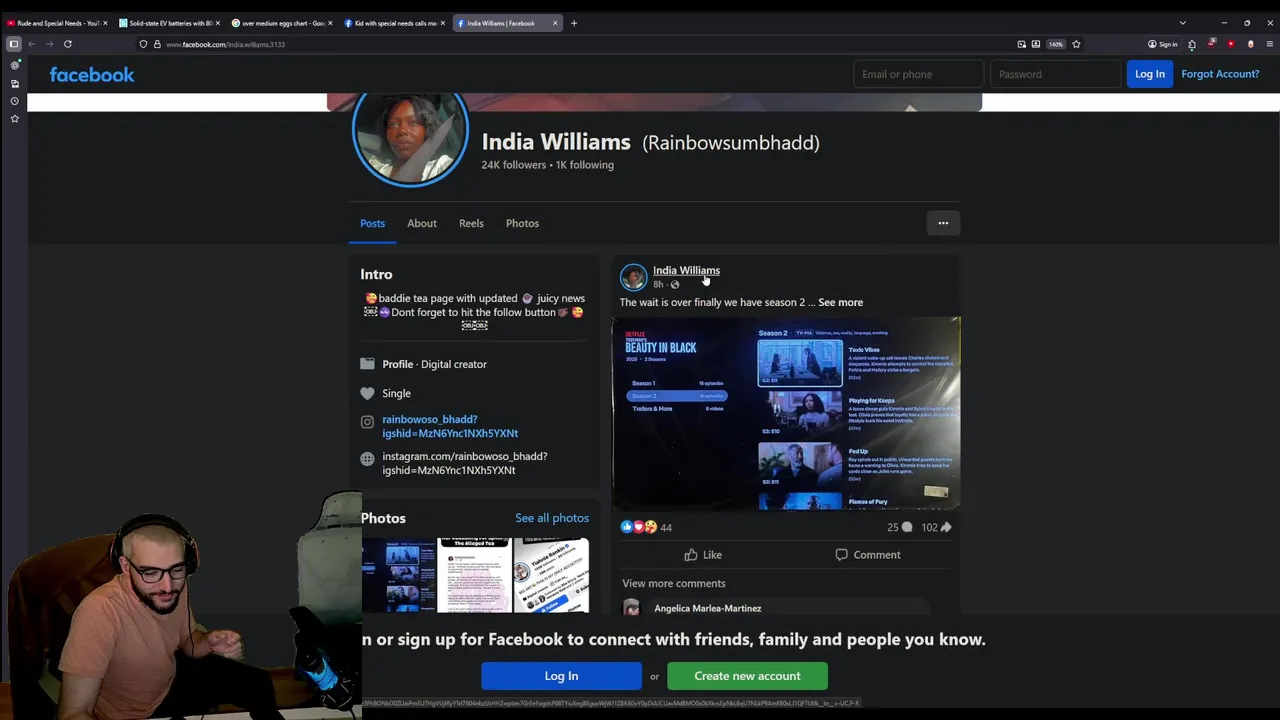Viewport: 1280px width, 720px height.
Task: Focus the Password field
Action: pyautogui.click(x=1055, y=74)
